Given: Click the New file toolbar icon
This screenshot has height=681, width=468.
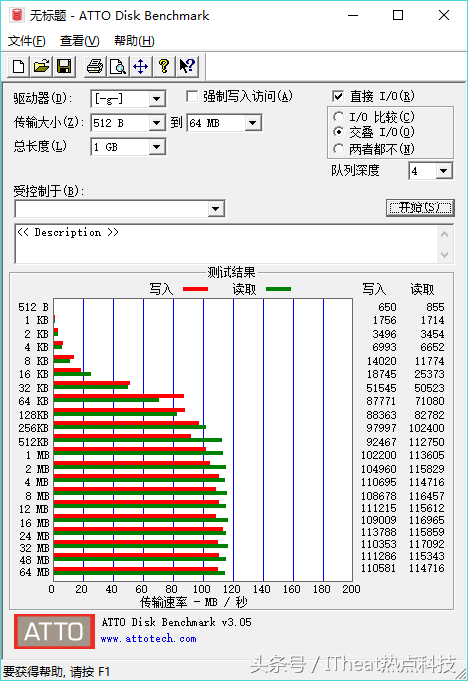Looking at the screenshot, I should pyautogui.click(x=19, y=66).
